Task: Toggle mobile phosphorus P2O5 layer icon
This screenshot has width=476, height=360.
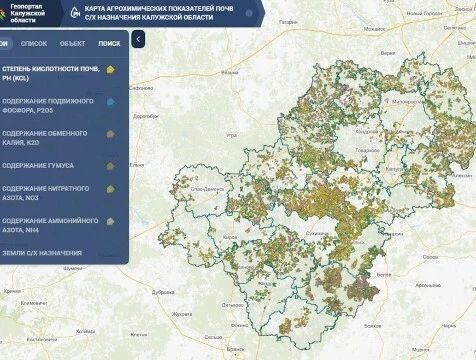Action: 111,102
